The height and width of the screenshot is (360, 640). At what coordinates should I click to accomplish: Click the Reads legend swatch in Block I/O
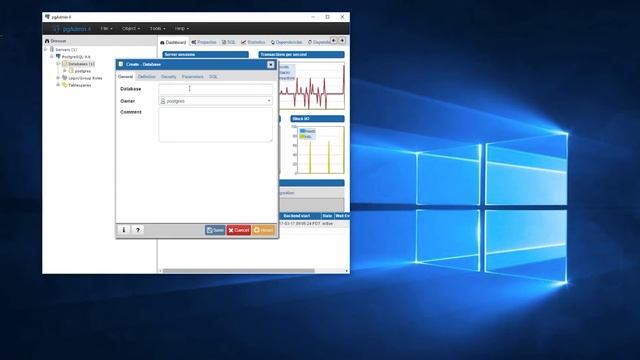click(x=302, y=131)
